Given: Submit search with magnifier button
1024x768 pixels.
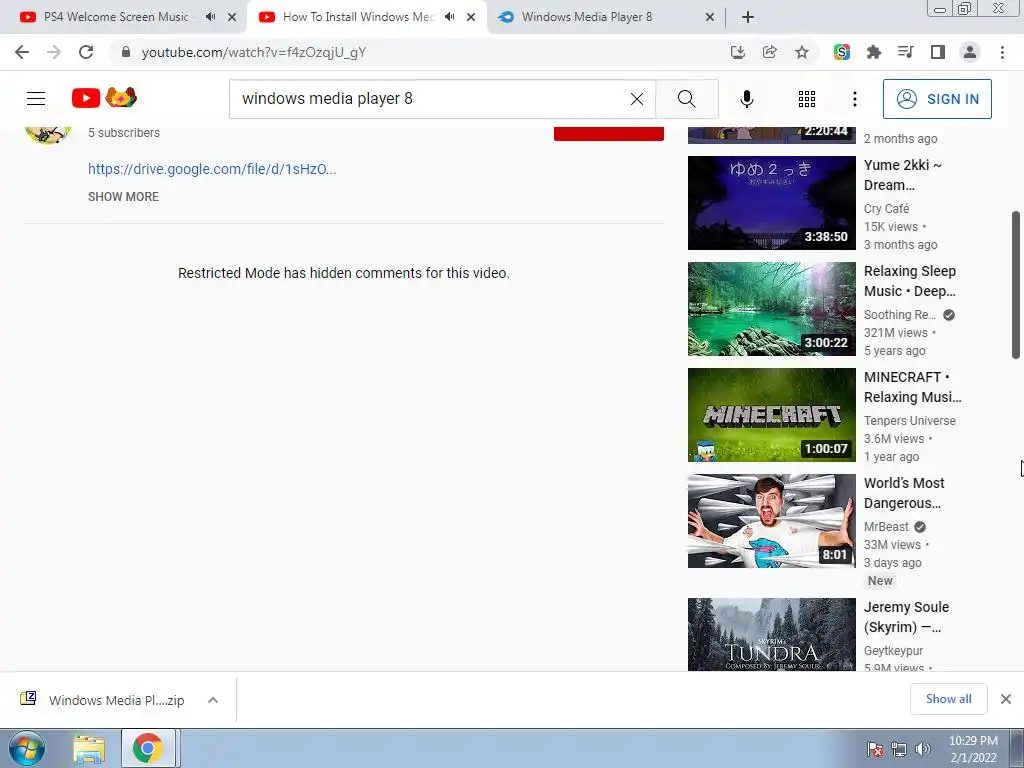Looking at the screenshot, I should pos(686,99).
